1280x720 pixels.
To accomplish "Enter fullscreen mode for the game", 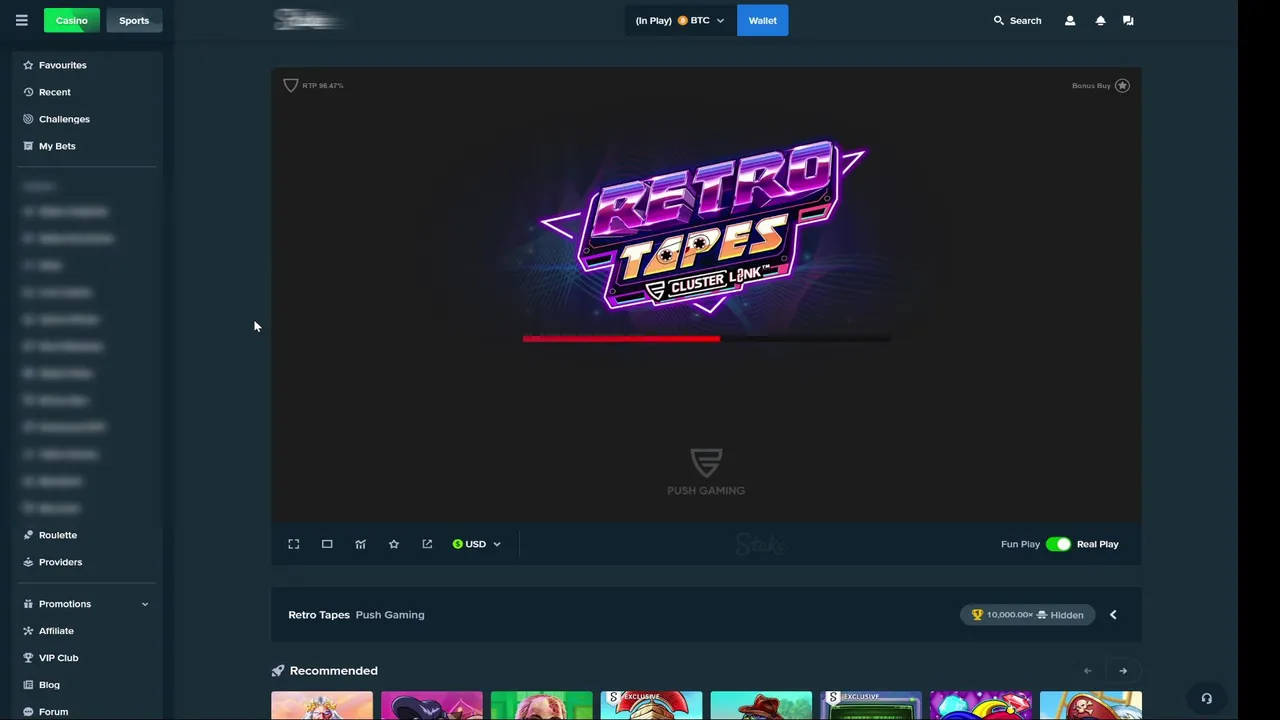I will [294, 544].
